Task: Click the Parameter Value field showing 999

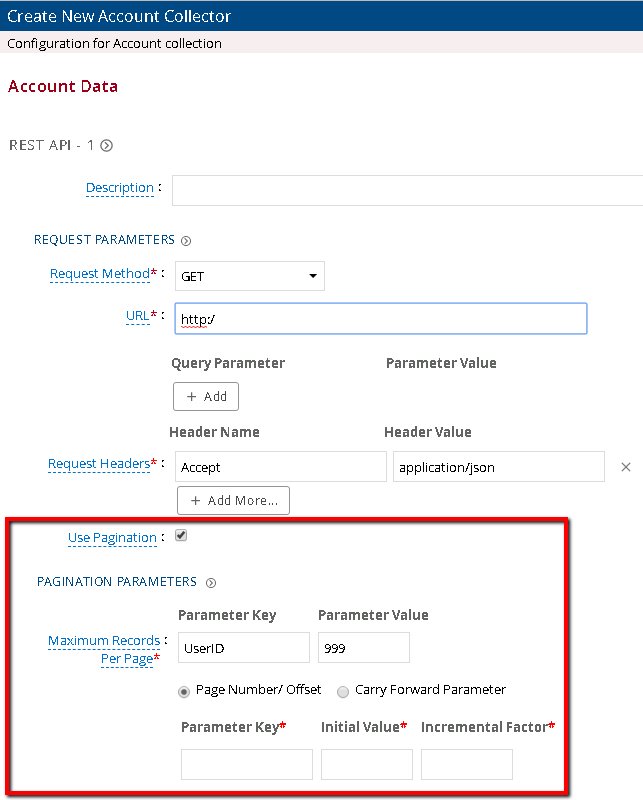Action: pos(363,647)
